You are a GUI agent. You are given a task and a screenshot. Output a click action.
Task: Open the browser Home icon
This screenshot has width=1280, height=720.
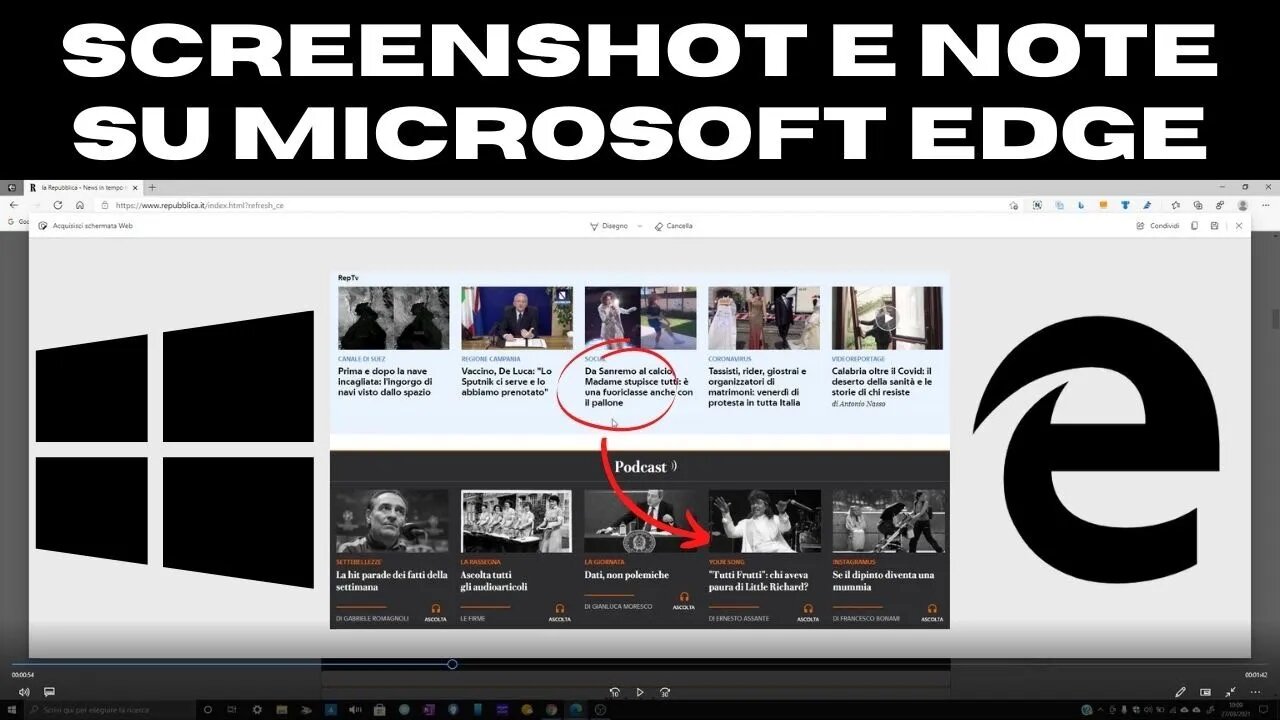pos(80,205)
